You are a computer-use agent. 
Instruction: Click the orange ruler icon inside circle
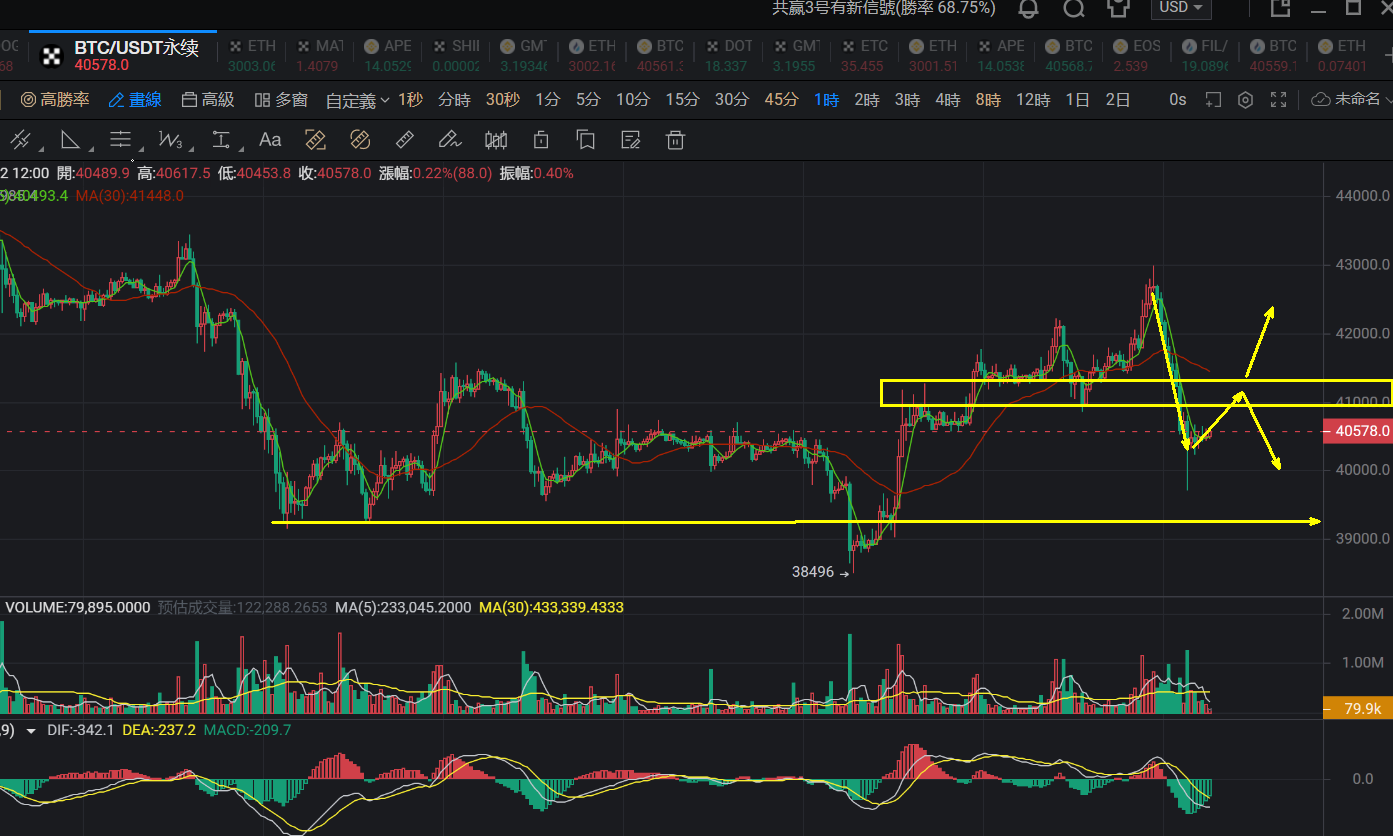coord(360,140)
